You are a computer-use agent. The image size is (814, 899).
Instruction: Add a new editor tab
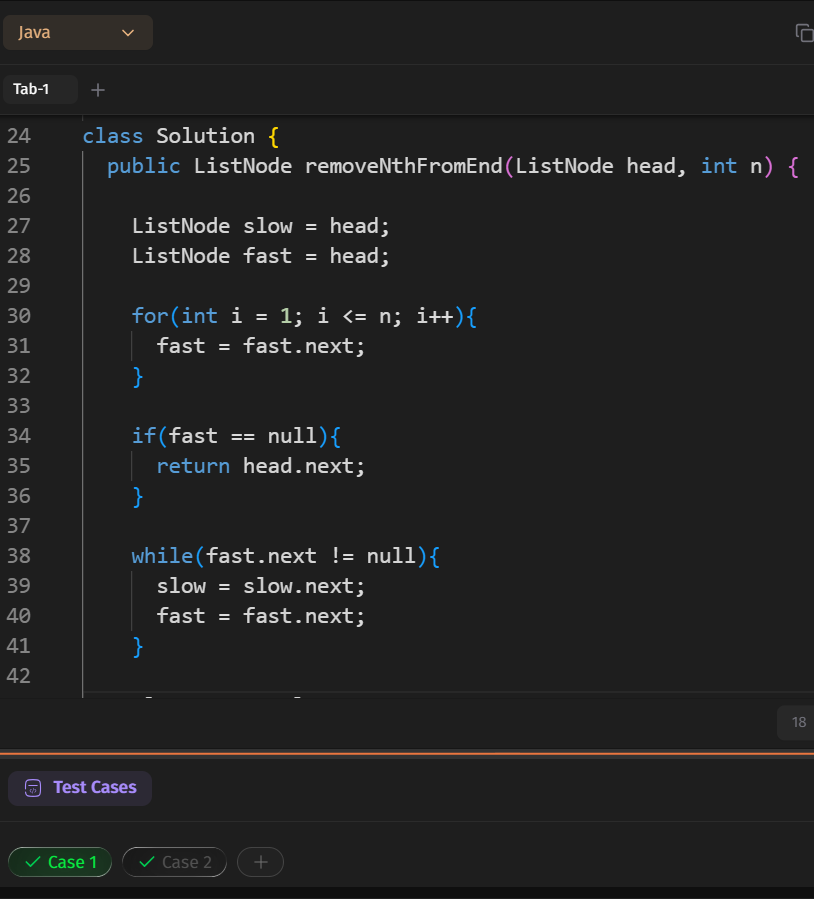pos(98,90)
